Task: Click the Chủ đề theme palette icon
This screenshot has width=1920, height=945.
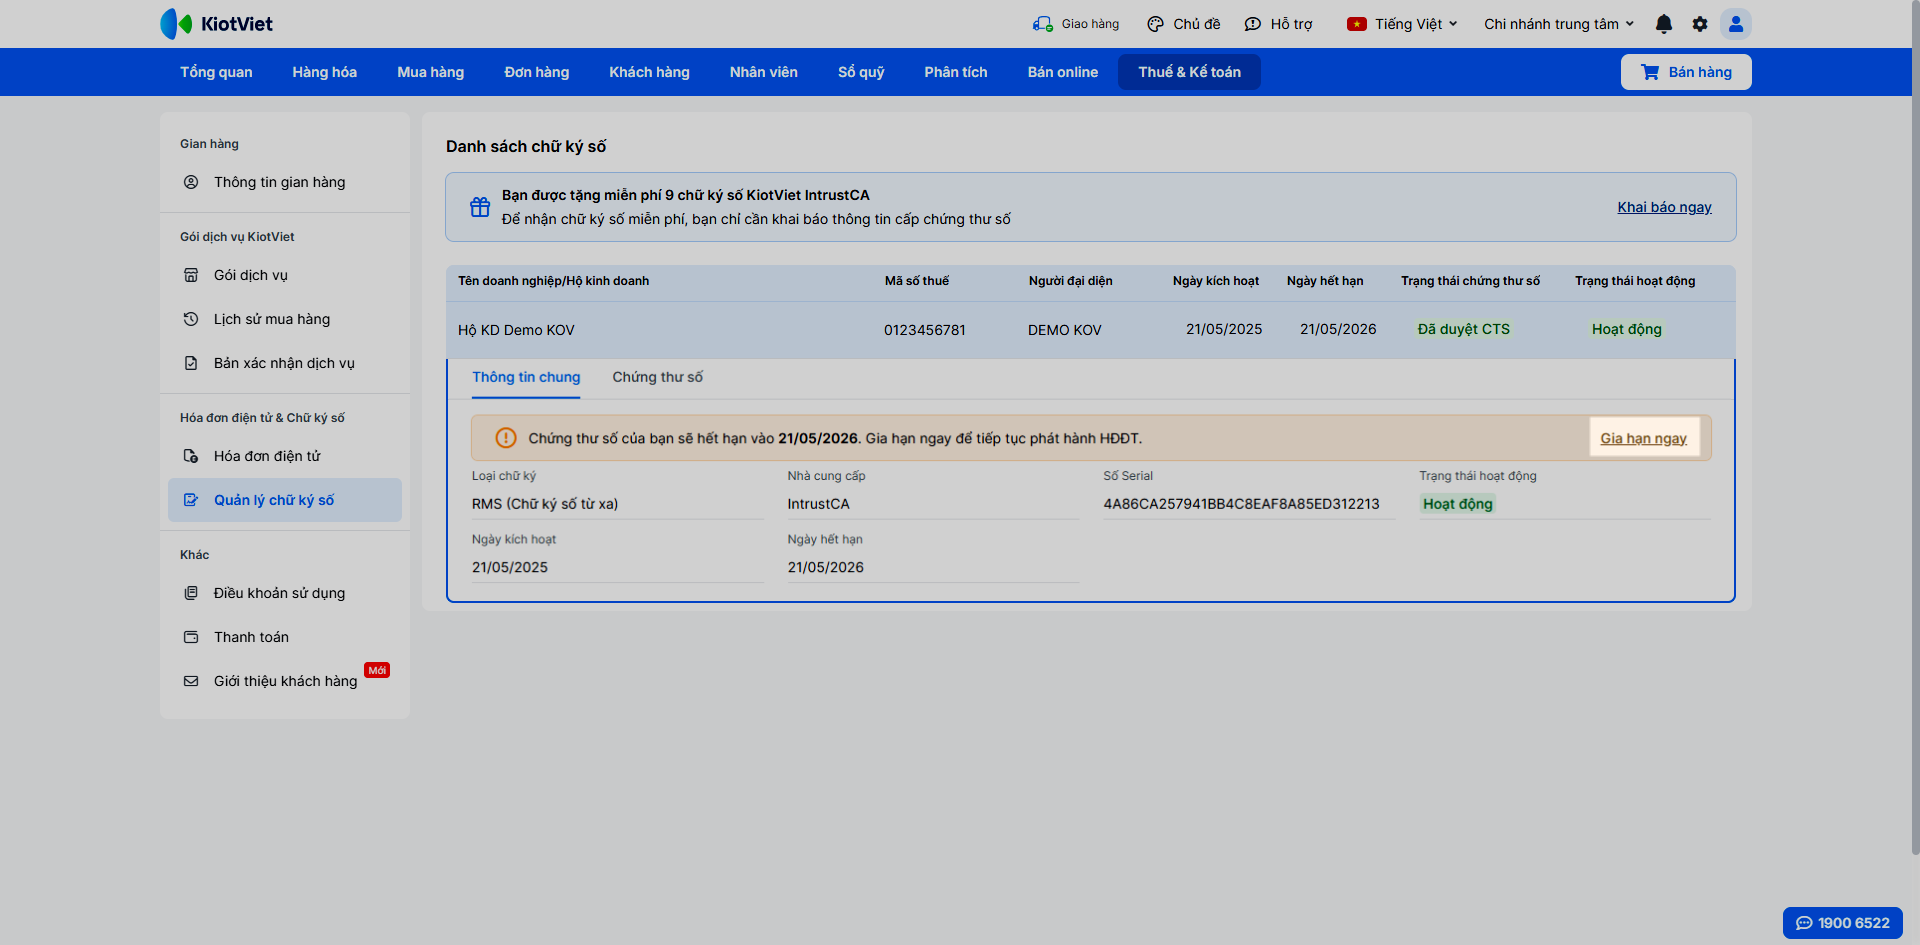Action: [x=1156, y=24]
